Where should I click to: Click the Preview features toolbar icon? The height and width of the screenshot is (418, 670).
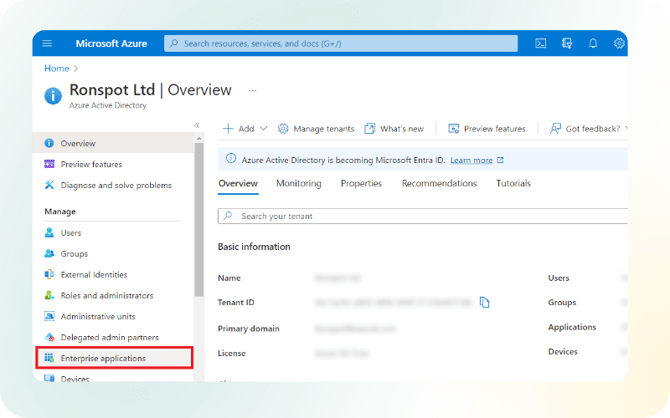click(x=453, y=129)
